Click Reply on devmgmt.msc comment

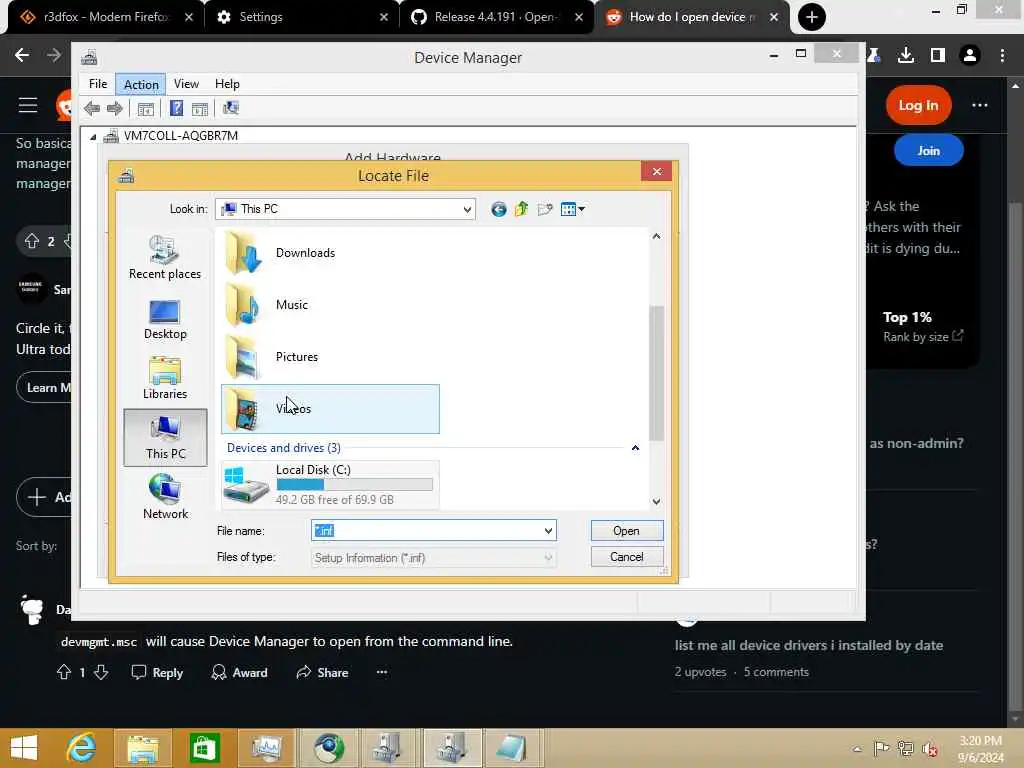(x=157, y=673)
